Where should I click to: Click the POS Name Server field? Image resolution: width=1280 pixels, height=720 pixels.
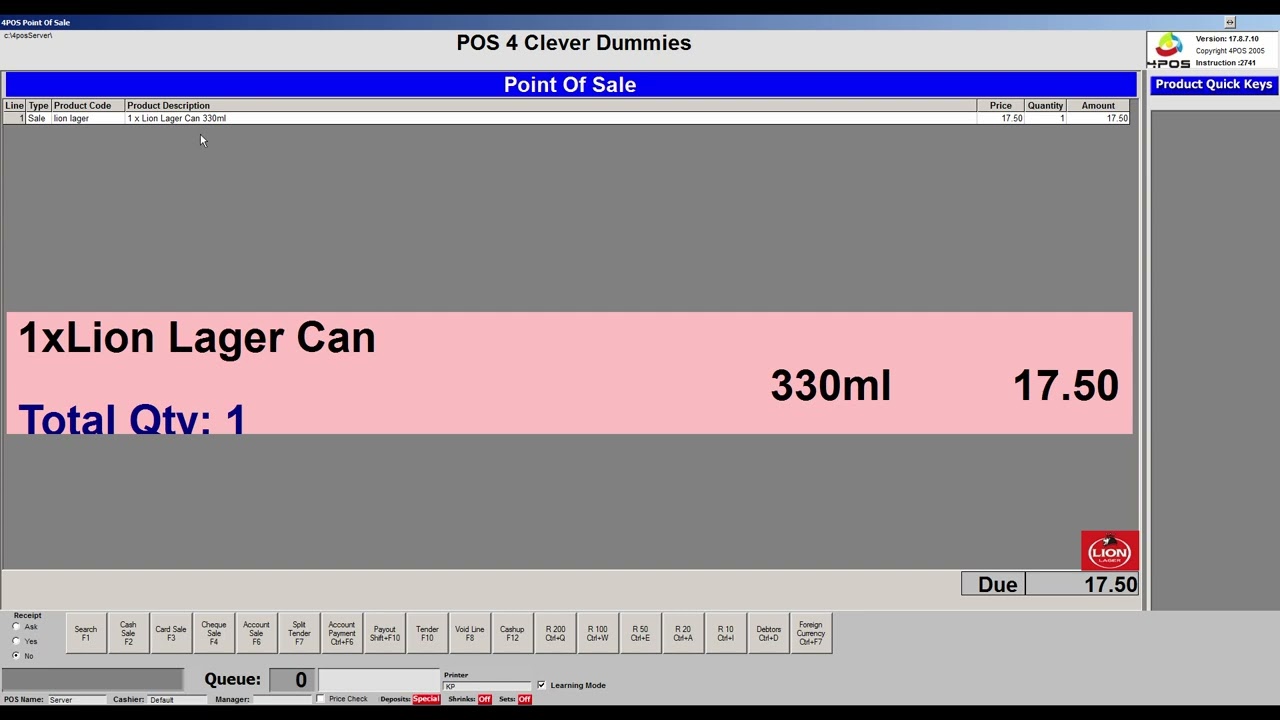77,700
